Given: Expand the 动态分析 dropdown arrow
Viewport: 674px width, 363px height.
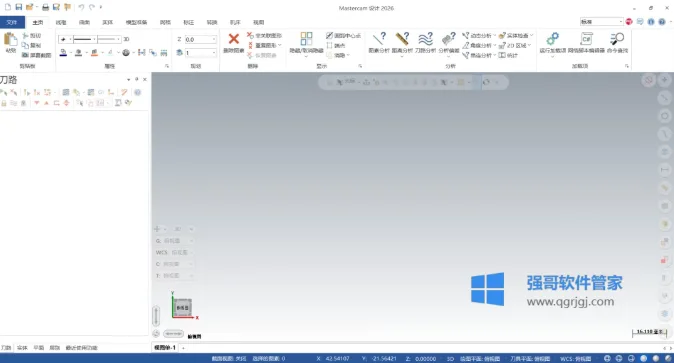Looking at the screenshot, I should (494, 35).
